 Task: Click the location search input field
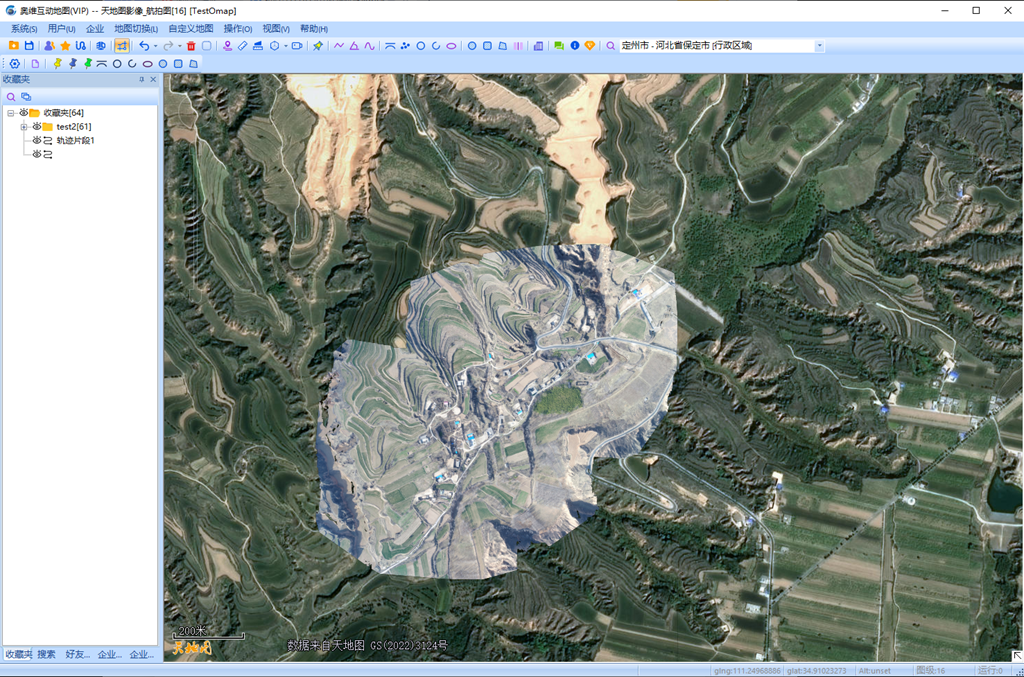[715, 46]
